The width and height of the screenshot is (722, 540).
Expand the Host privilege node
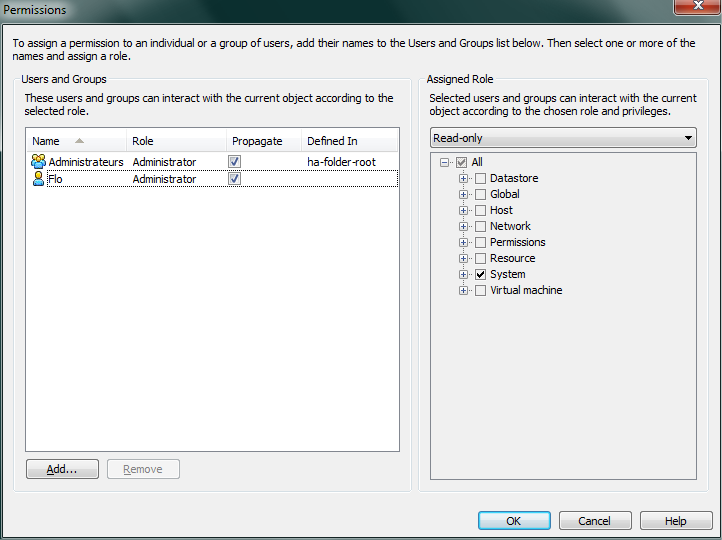click(463, 210)
